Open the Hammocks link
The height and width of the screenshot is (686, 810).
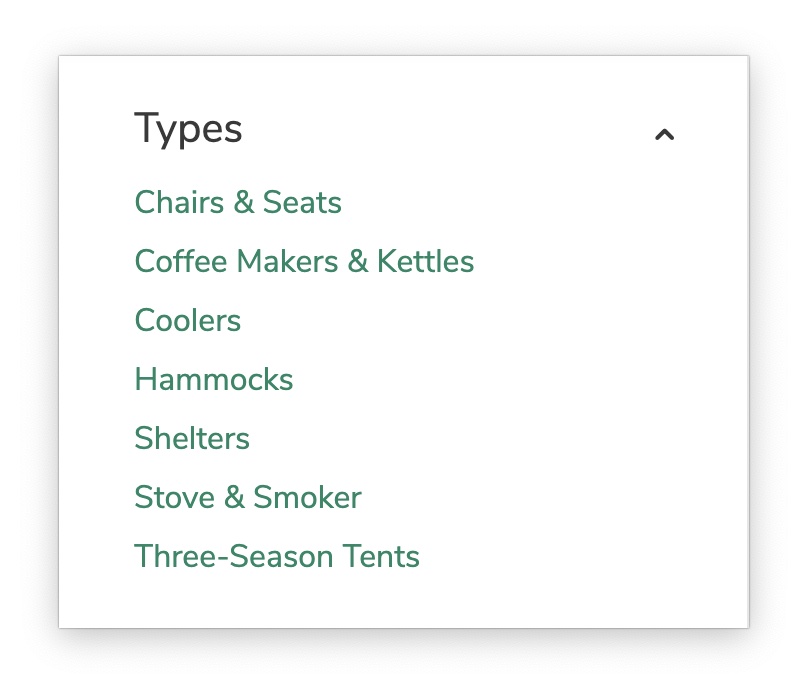click(x=214, y=380)
